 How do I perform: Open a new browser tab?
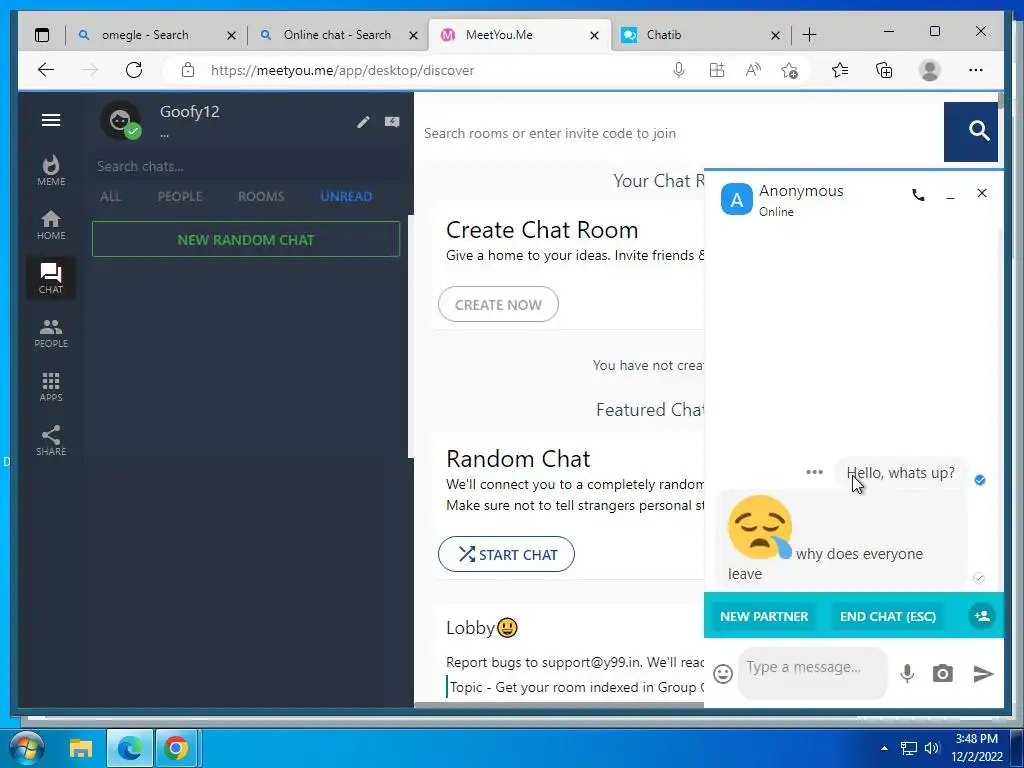(809, 35)
